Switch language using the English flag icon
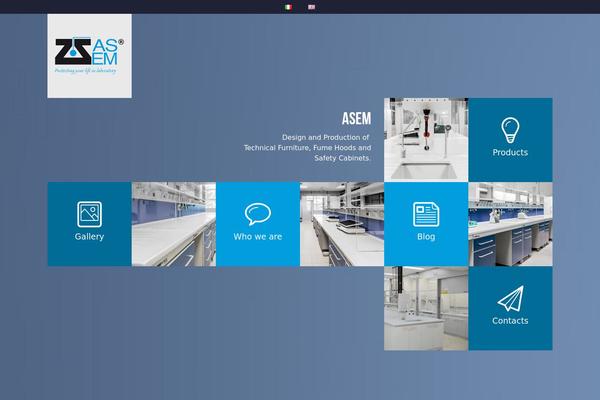 coord(311,7)
